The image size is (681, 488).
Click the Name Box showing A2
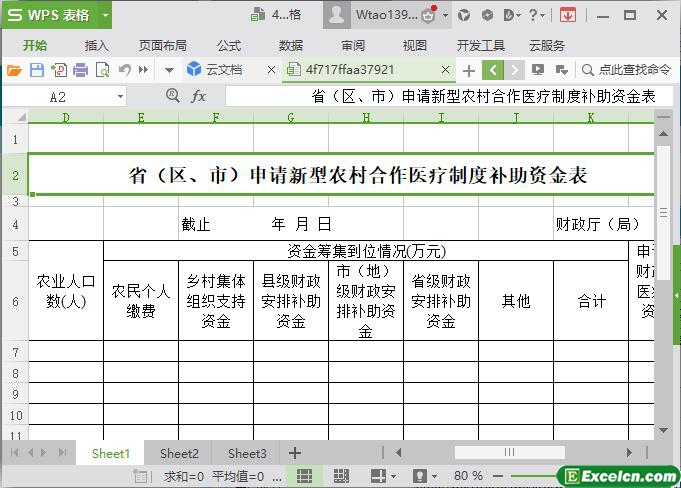point(58,97)
